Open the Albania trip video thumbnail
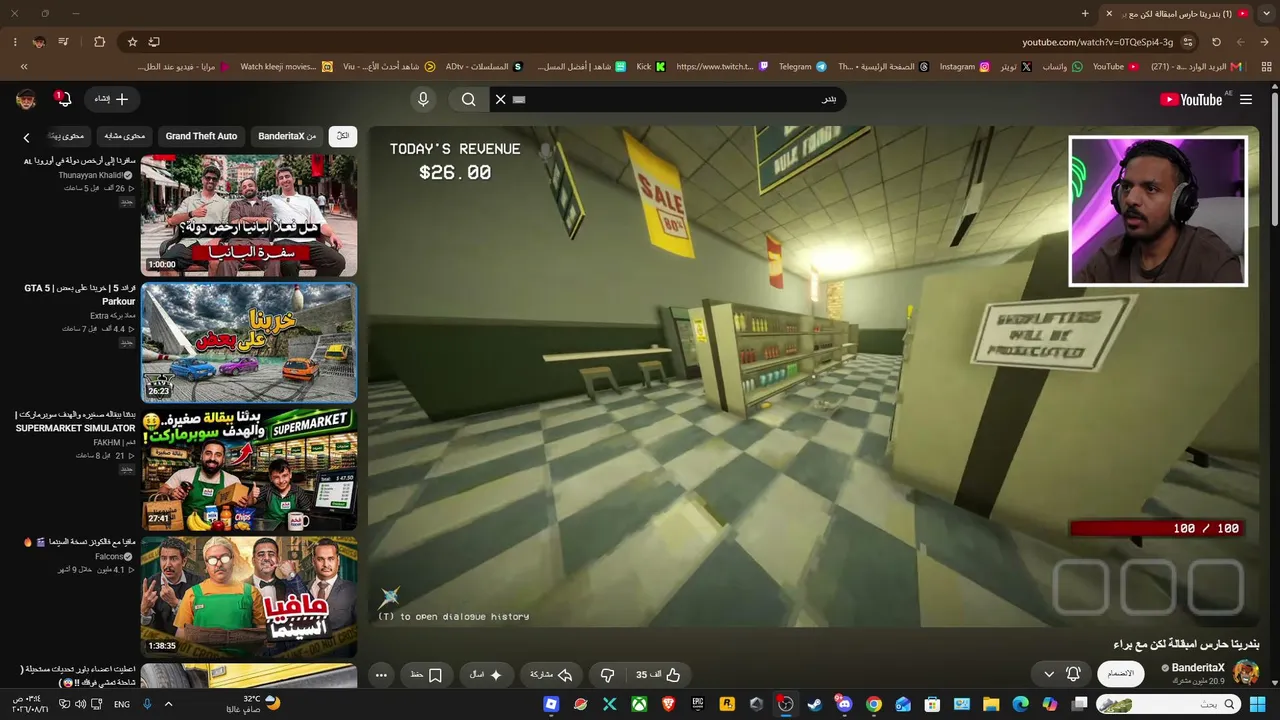This screenshot has width=1280, height=720. (249, 215)
